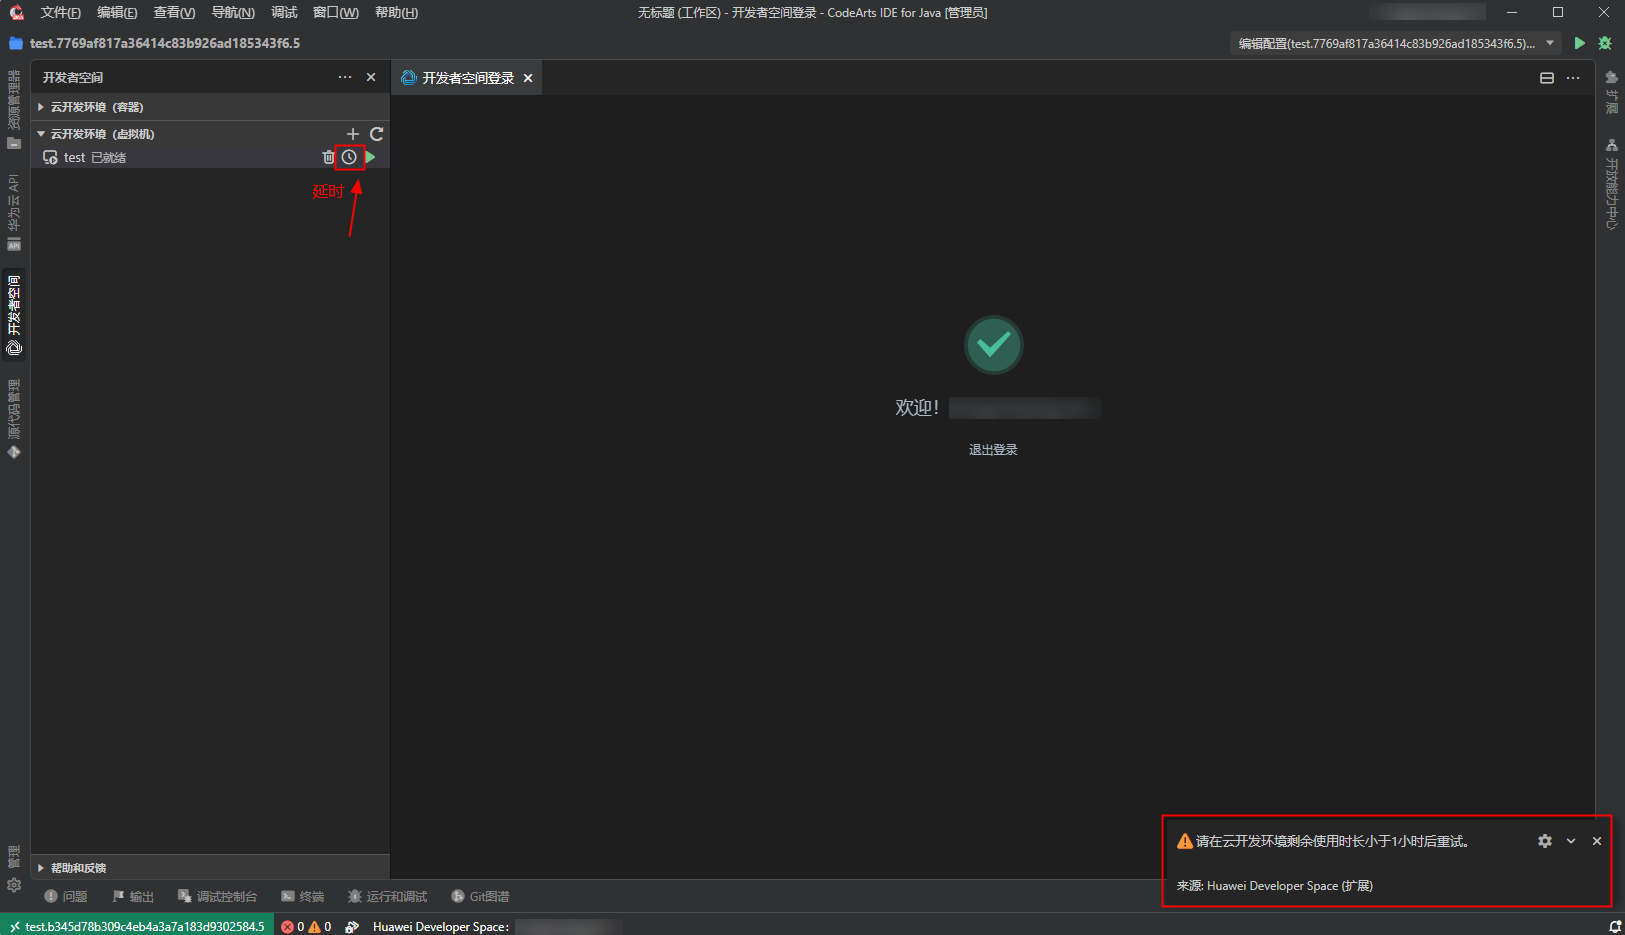Open the 问题 bottom panel tab
Image resolution: width=1625 pixels, height=935 pixels.
66,897
